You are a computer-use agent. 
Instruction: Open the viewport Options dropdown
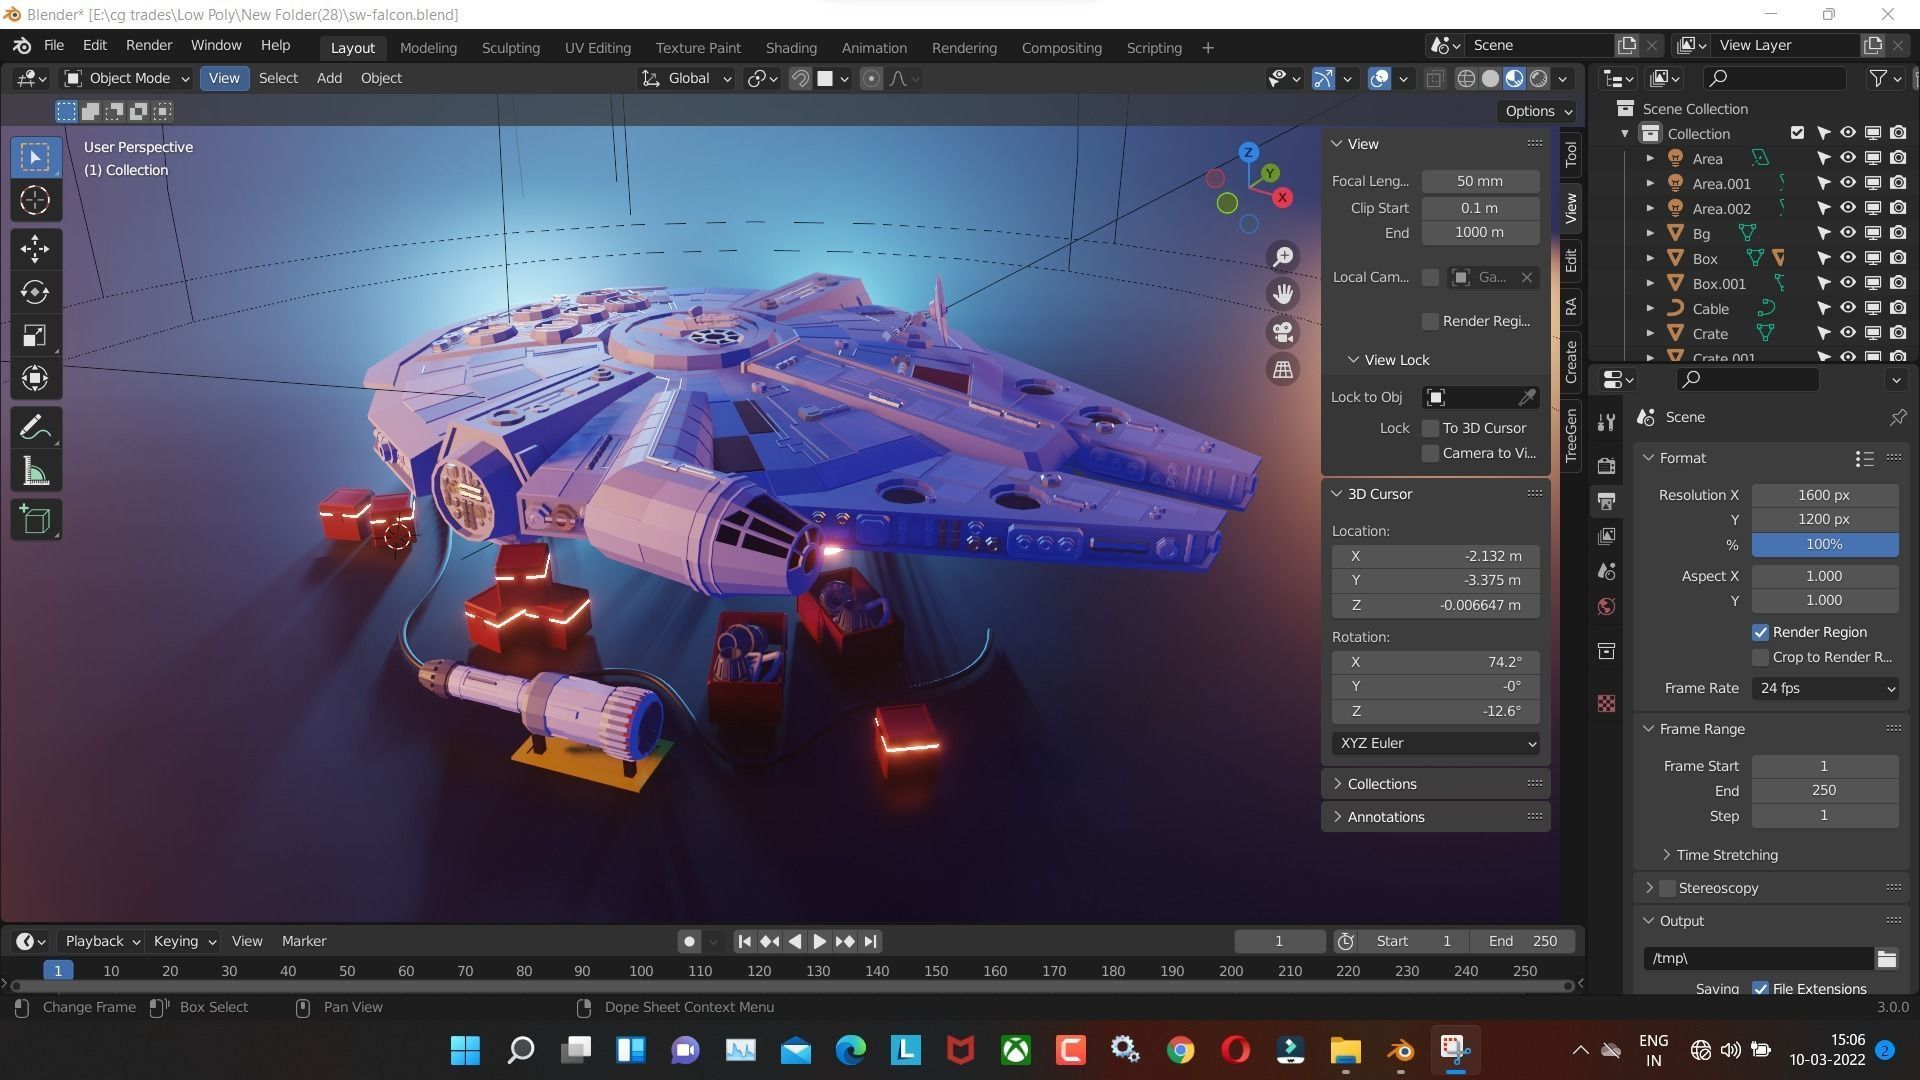tap(1537, 111)
